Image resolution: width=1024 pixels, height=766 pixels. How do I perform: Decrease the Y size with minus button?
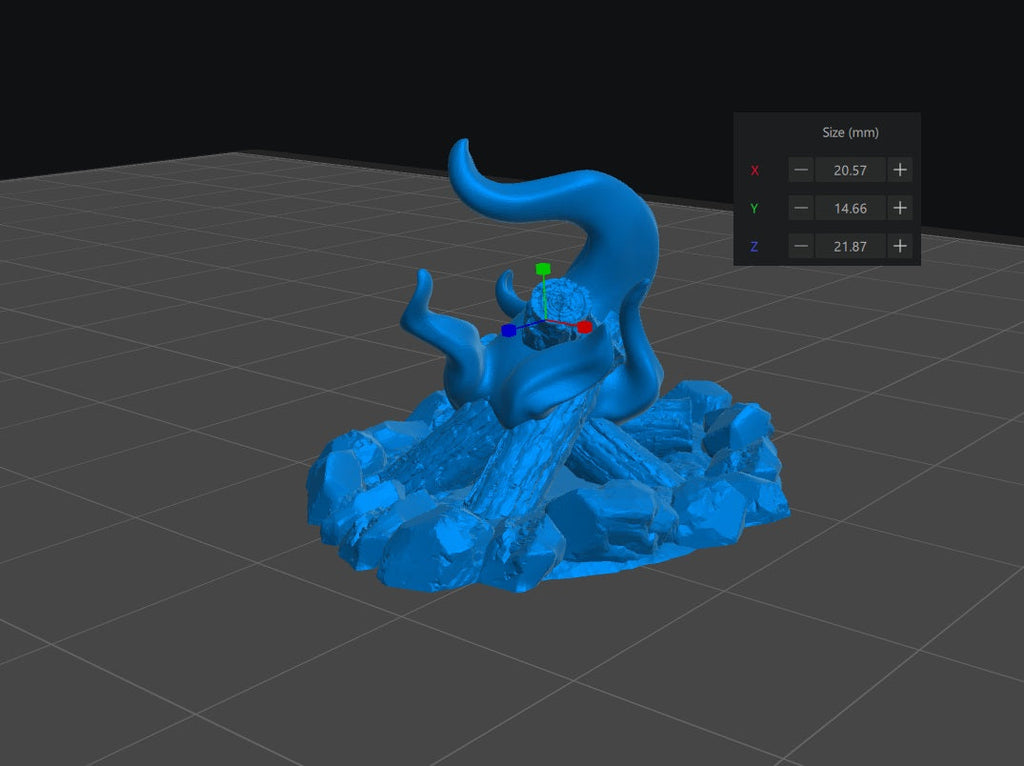pos(801,208)
